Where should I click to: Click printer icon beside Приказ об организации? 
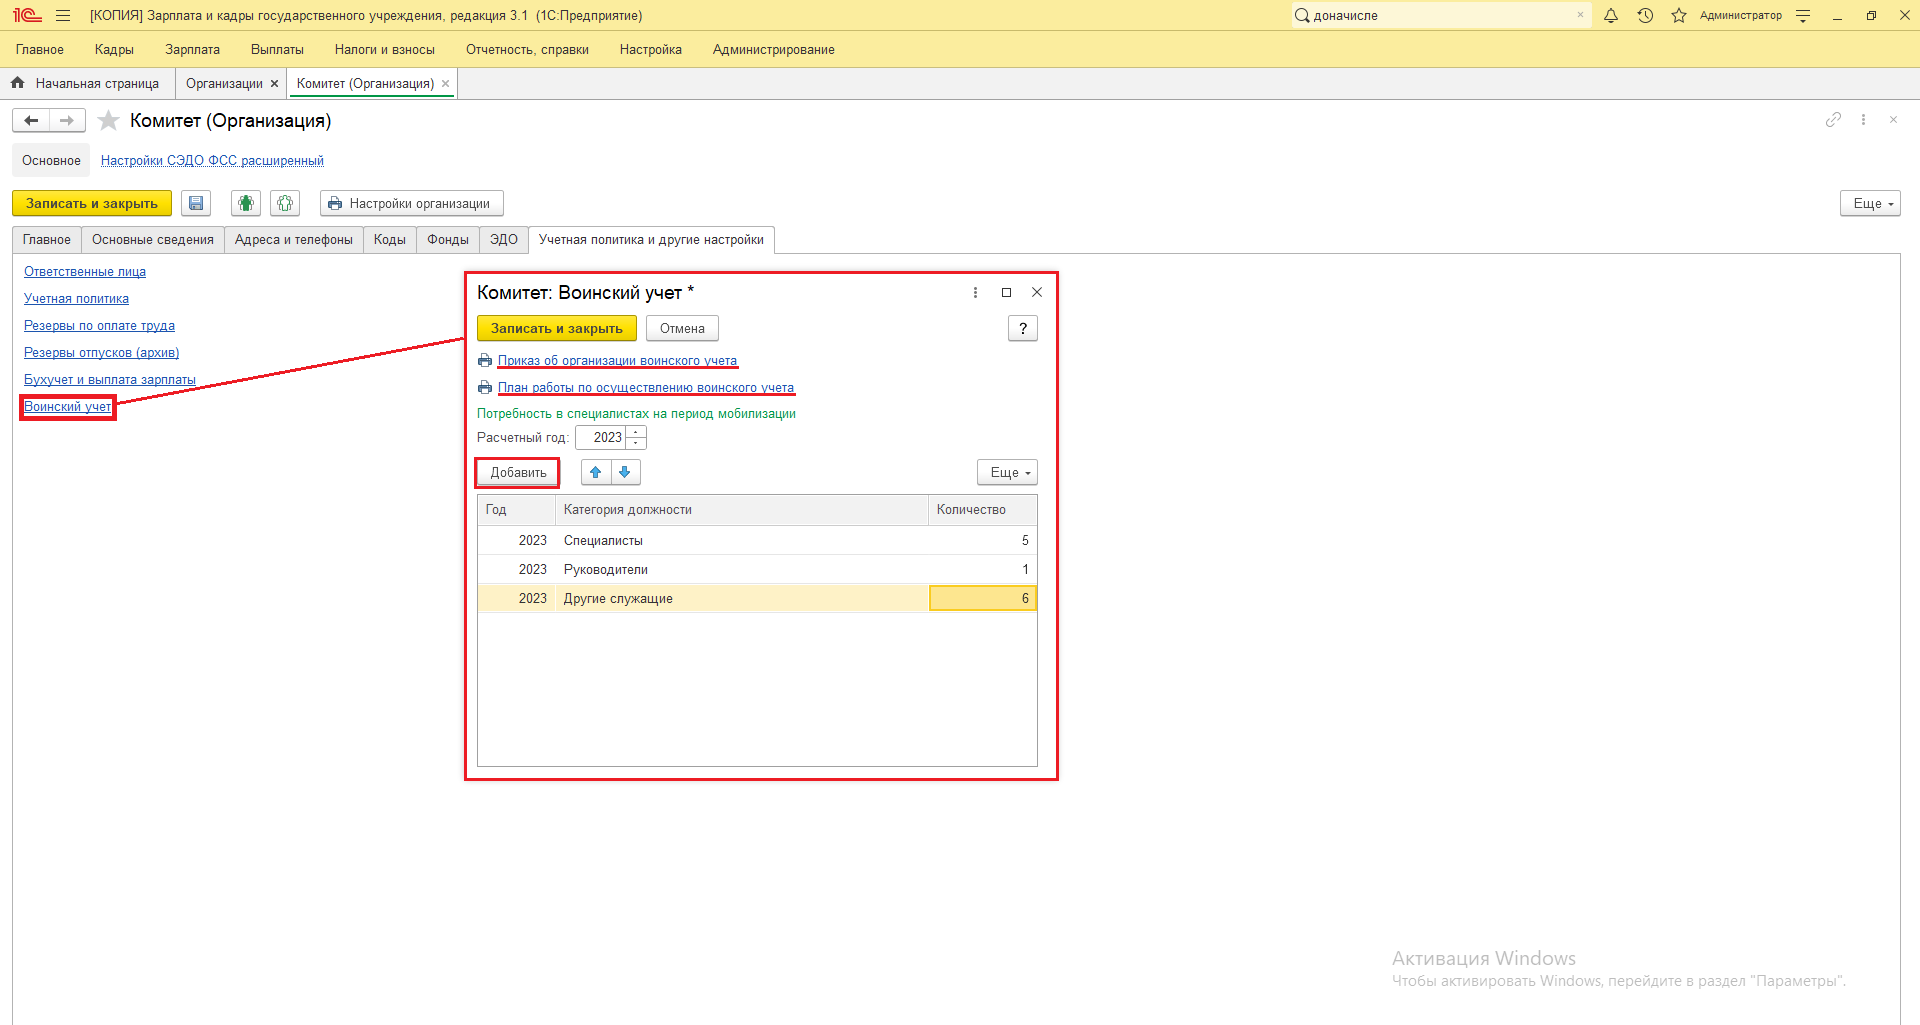pyautogui.click(x=485, y=361)
